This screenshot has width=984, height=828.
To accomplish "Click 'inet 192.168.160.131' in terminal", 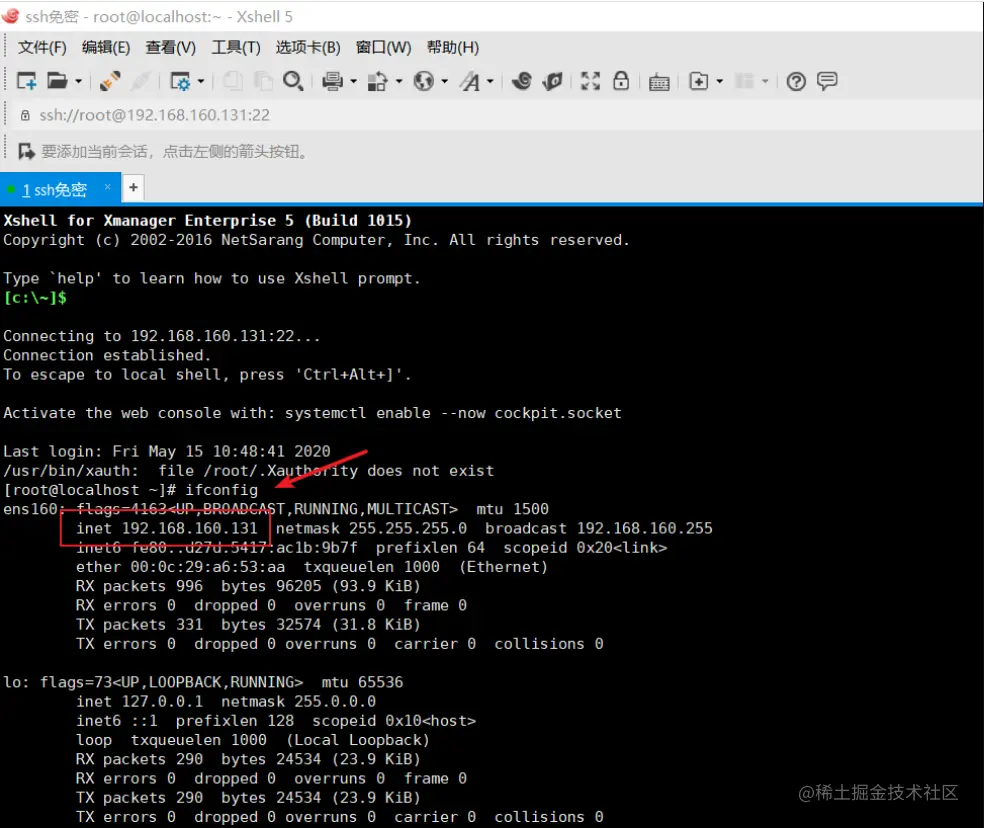I will click(x=167, y=529).
